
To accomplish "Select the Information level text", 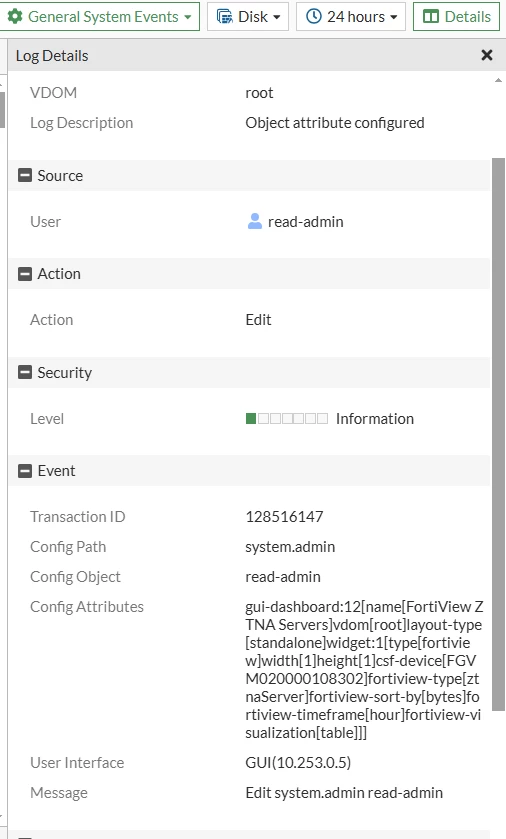I will [x=375, y=418].
